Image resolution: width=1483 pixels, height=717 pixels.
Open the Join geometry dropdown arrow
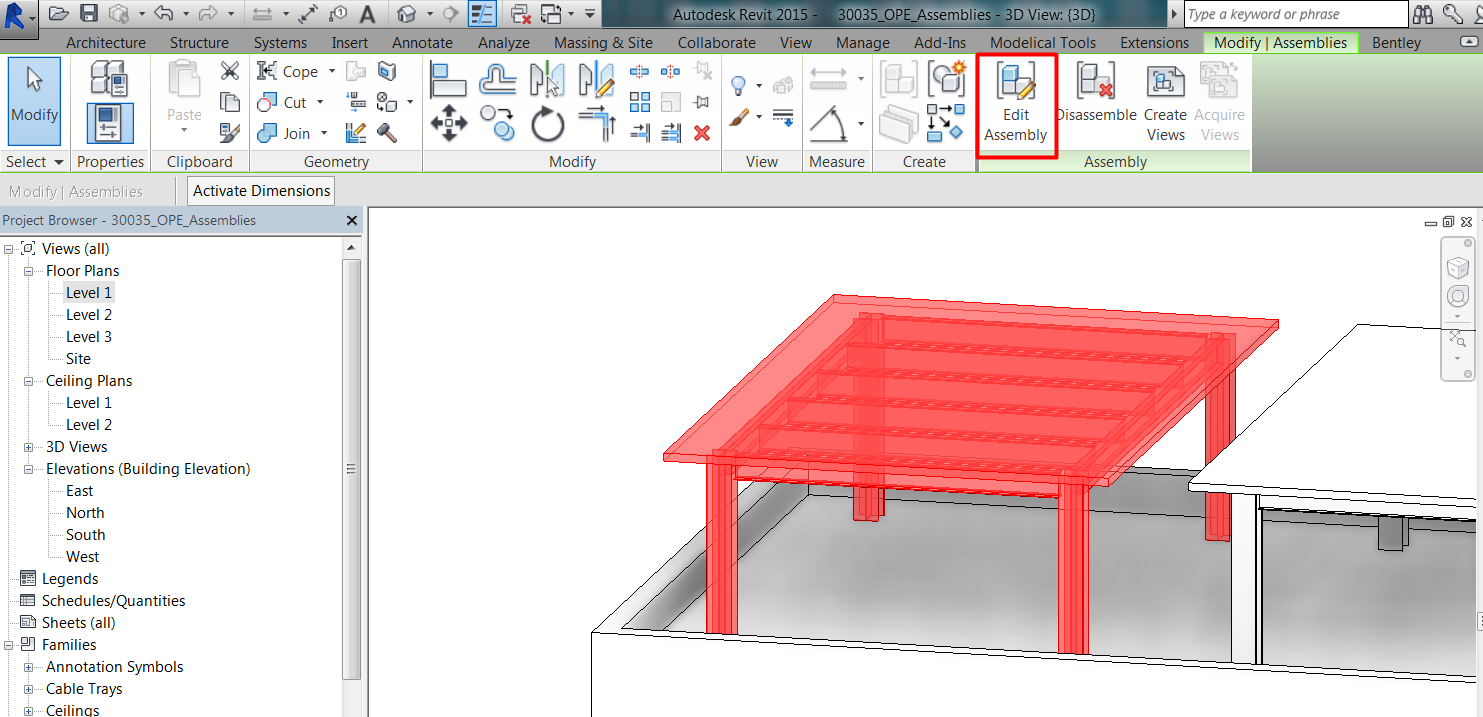coord(323,133)
